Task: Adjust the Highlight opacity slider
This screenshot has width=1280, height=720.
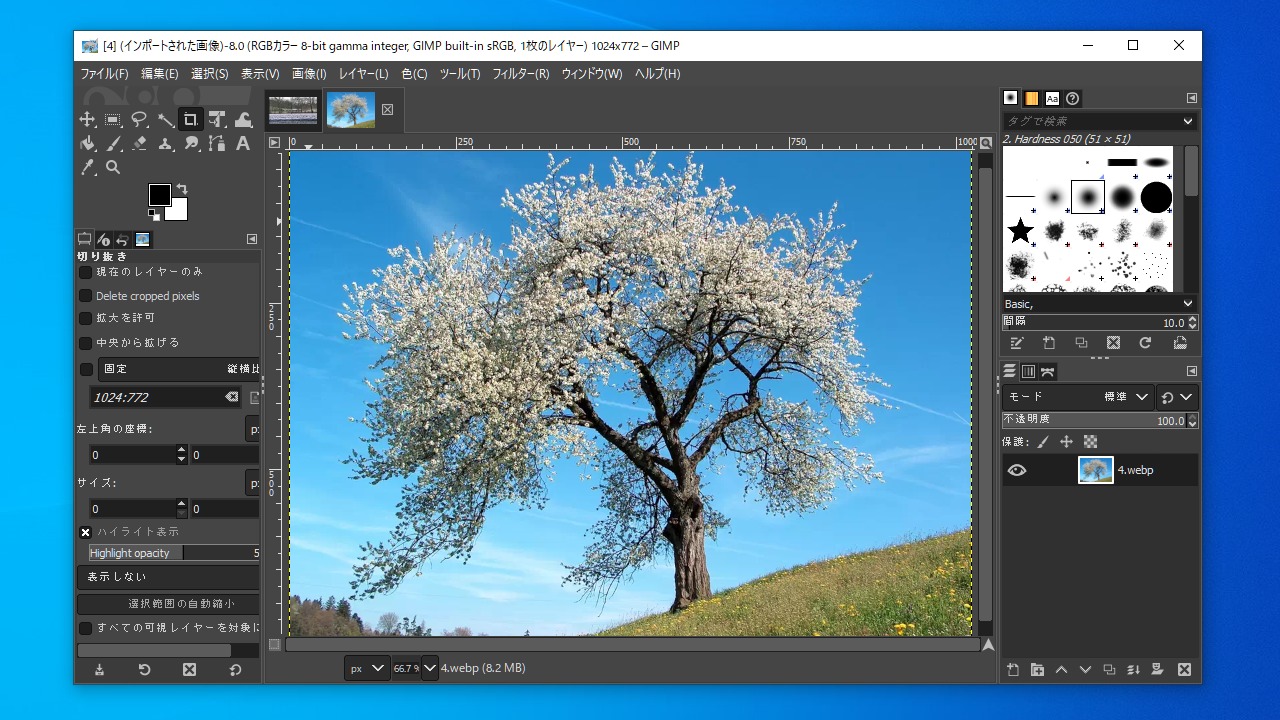Action: (x=174, y=553)
